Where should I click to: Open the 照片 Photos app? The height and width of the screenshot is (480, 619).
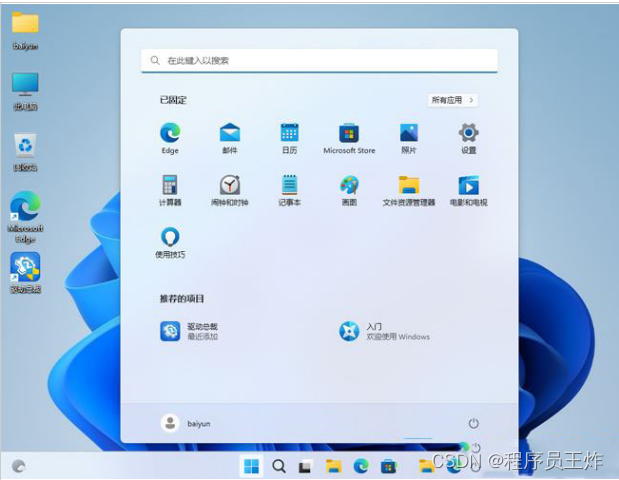409,139
